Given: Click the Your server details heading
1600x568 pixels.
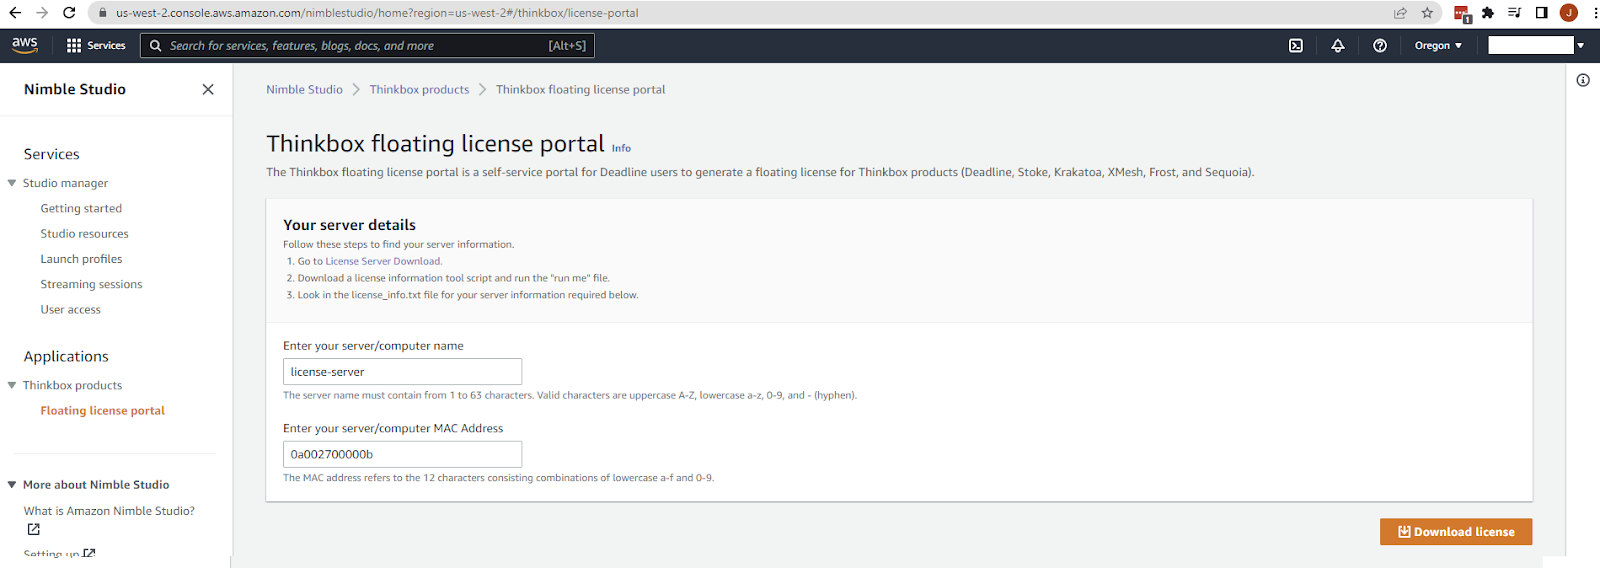Looking at the screenshot, I should pyautogui.click(x=349, y=225).
